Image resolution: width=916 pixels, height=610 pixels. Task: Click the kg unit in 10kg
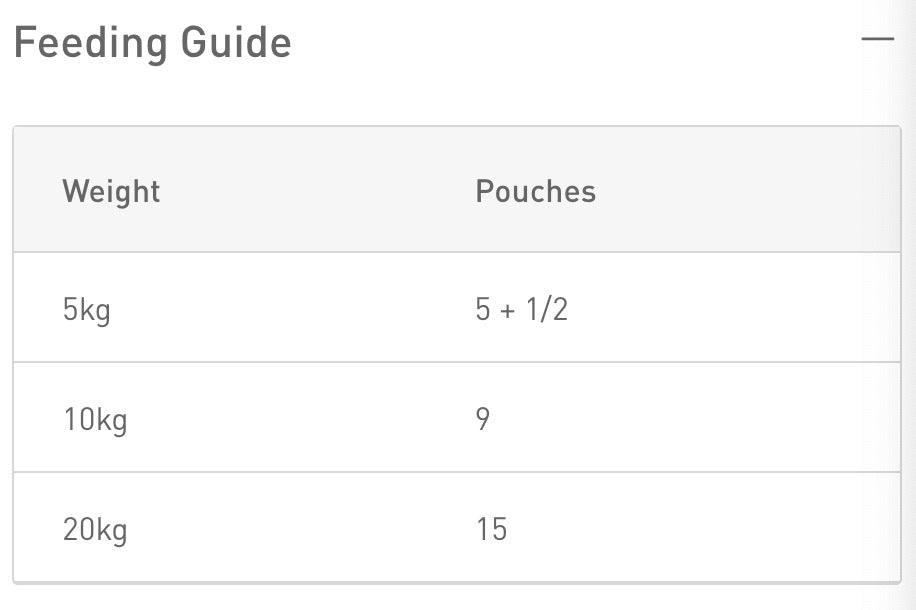pyautogui.click(x=112, y=421)
